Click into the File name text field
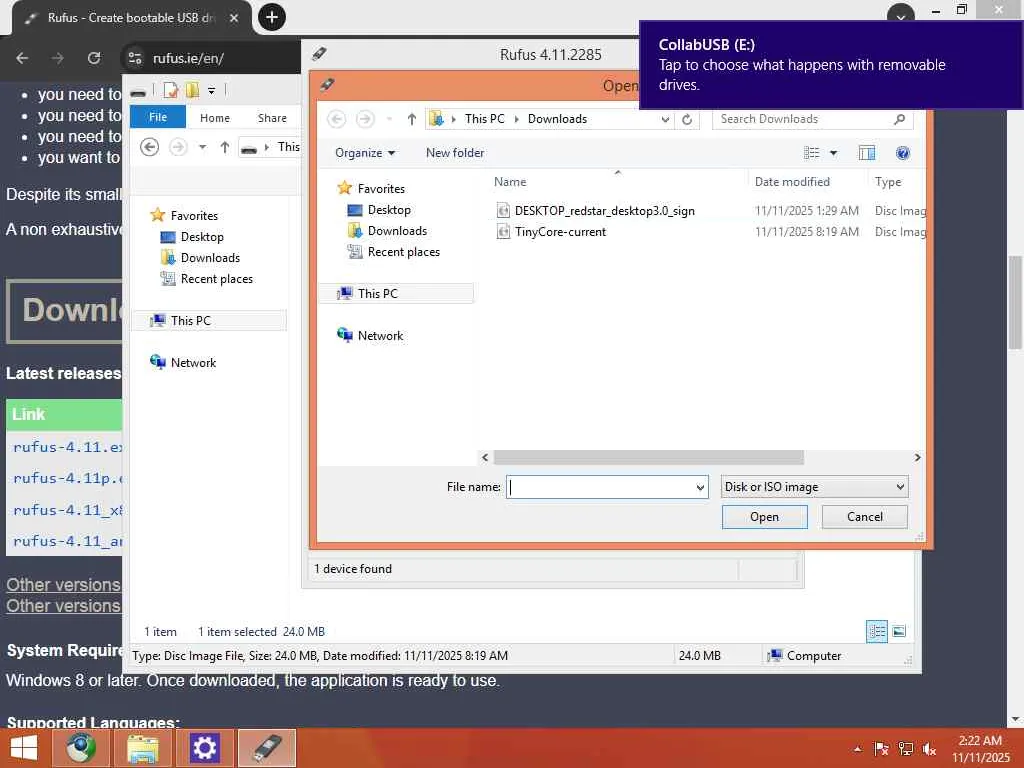Image resolution: width=1024 pixels, height=768 pixels. 601,487
